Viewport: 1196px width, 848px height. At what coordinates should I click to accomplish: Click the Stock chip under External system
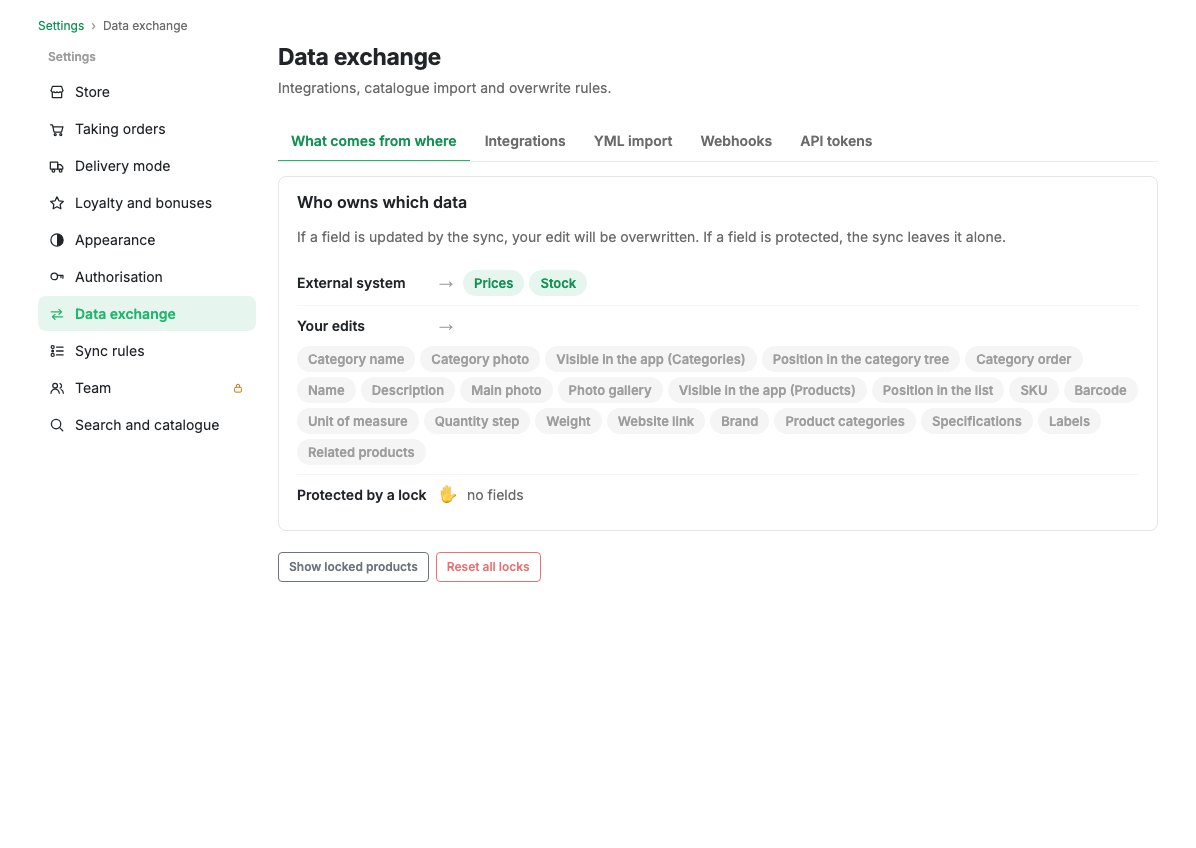[558, 283]
